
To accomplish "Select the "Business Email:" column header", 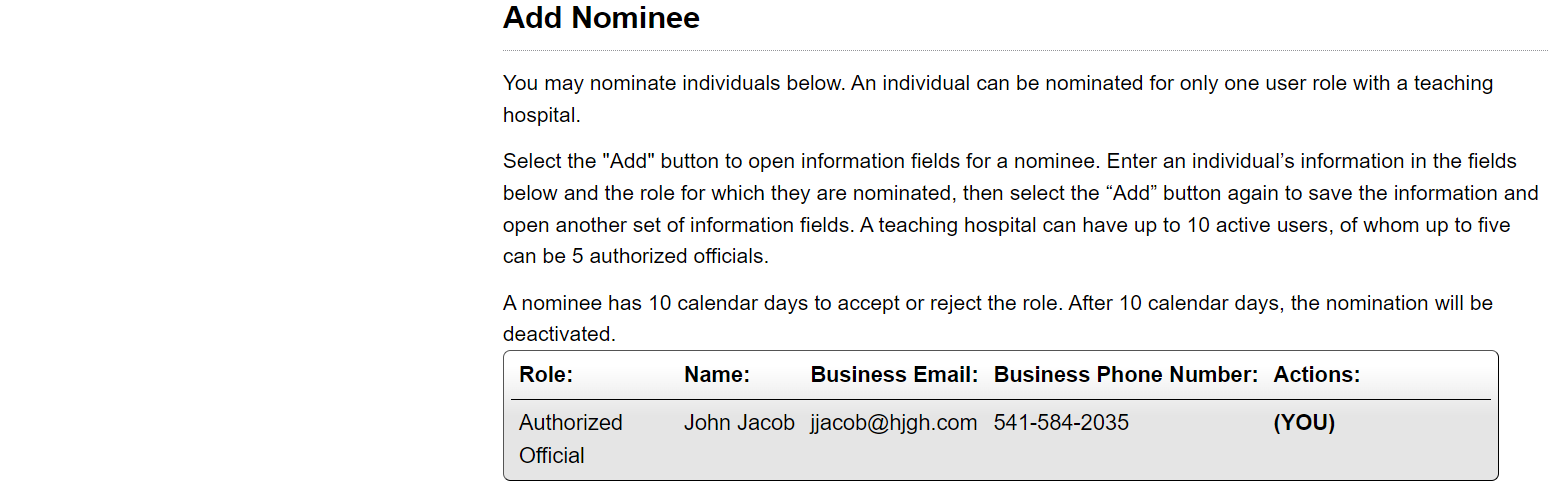I will click(x=894, y=375).
